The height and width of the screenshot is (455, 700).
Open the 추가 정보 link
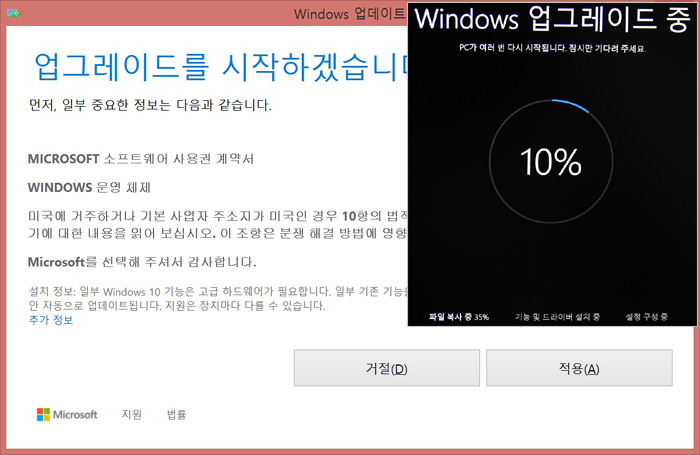tap(51, 320)
